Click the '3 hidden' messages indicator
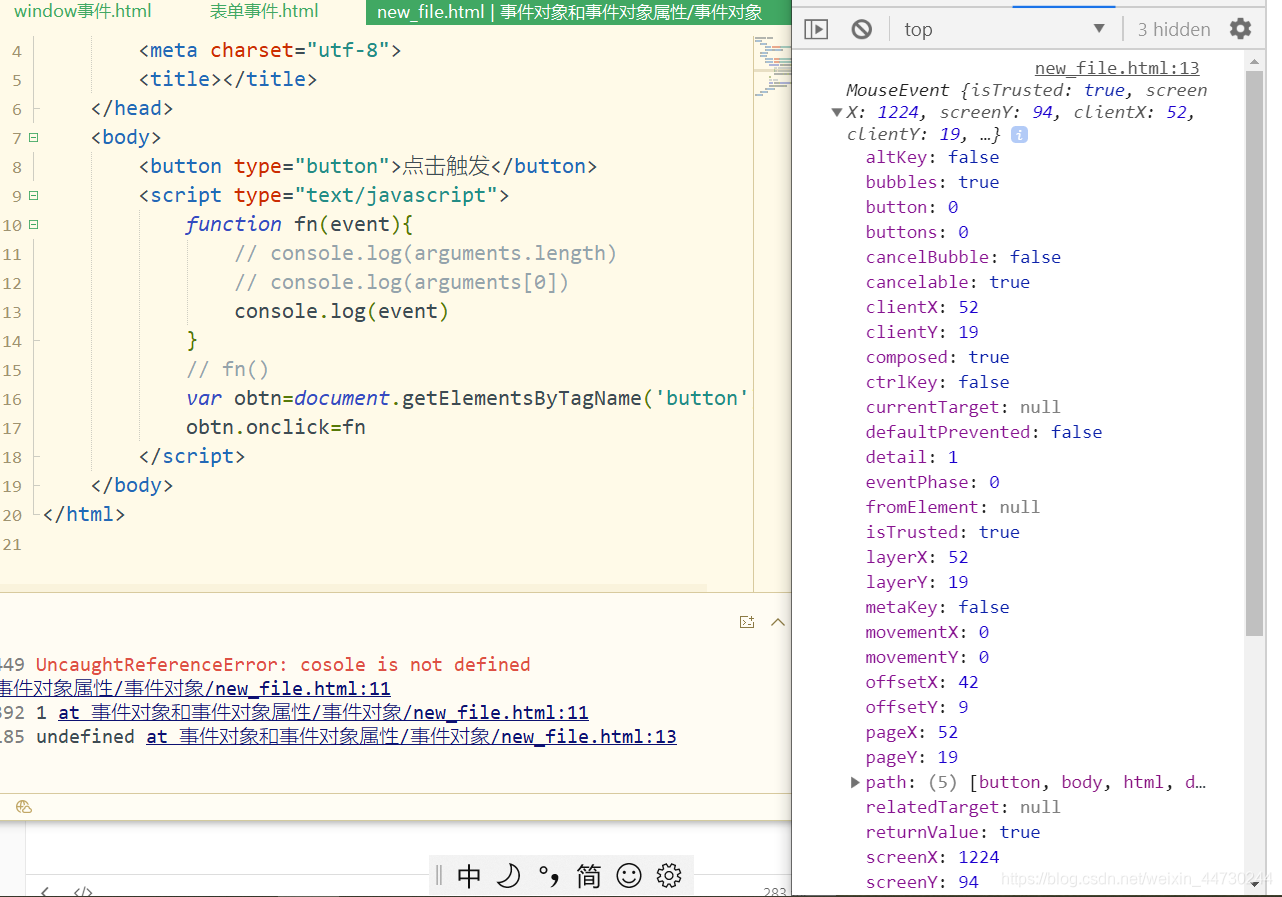Image resolution: width=1282 pixels, height=897 pixels. pyautogui.click(x=1174, y=29)
